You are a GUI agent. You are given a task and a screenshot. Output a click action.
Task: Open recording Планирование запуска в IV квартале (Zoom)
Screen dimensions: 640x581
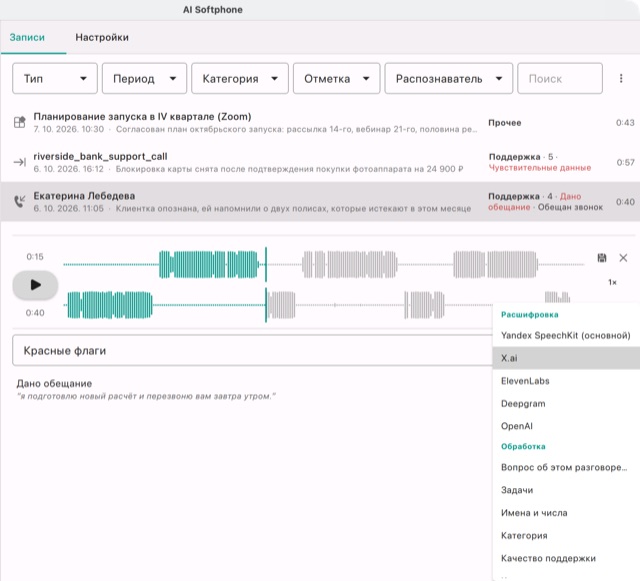tap(320, 122)
